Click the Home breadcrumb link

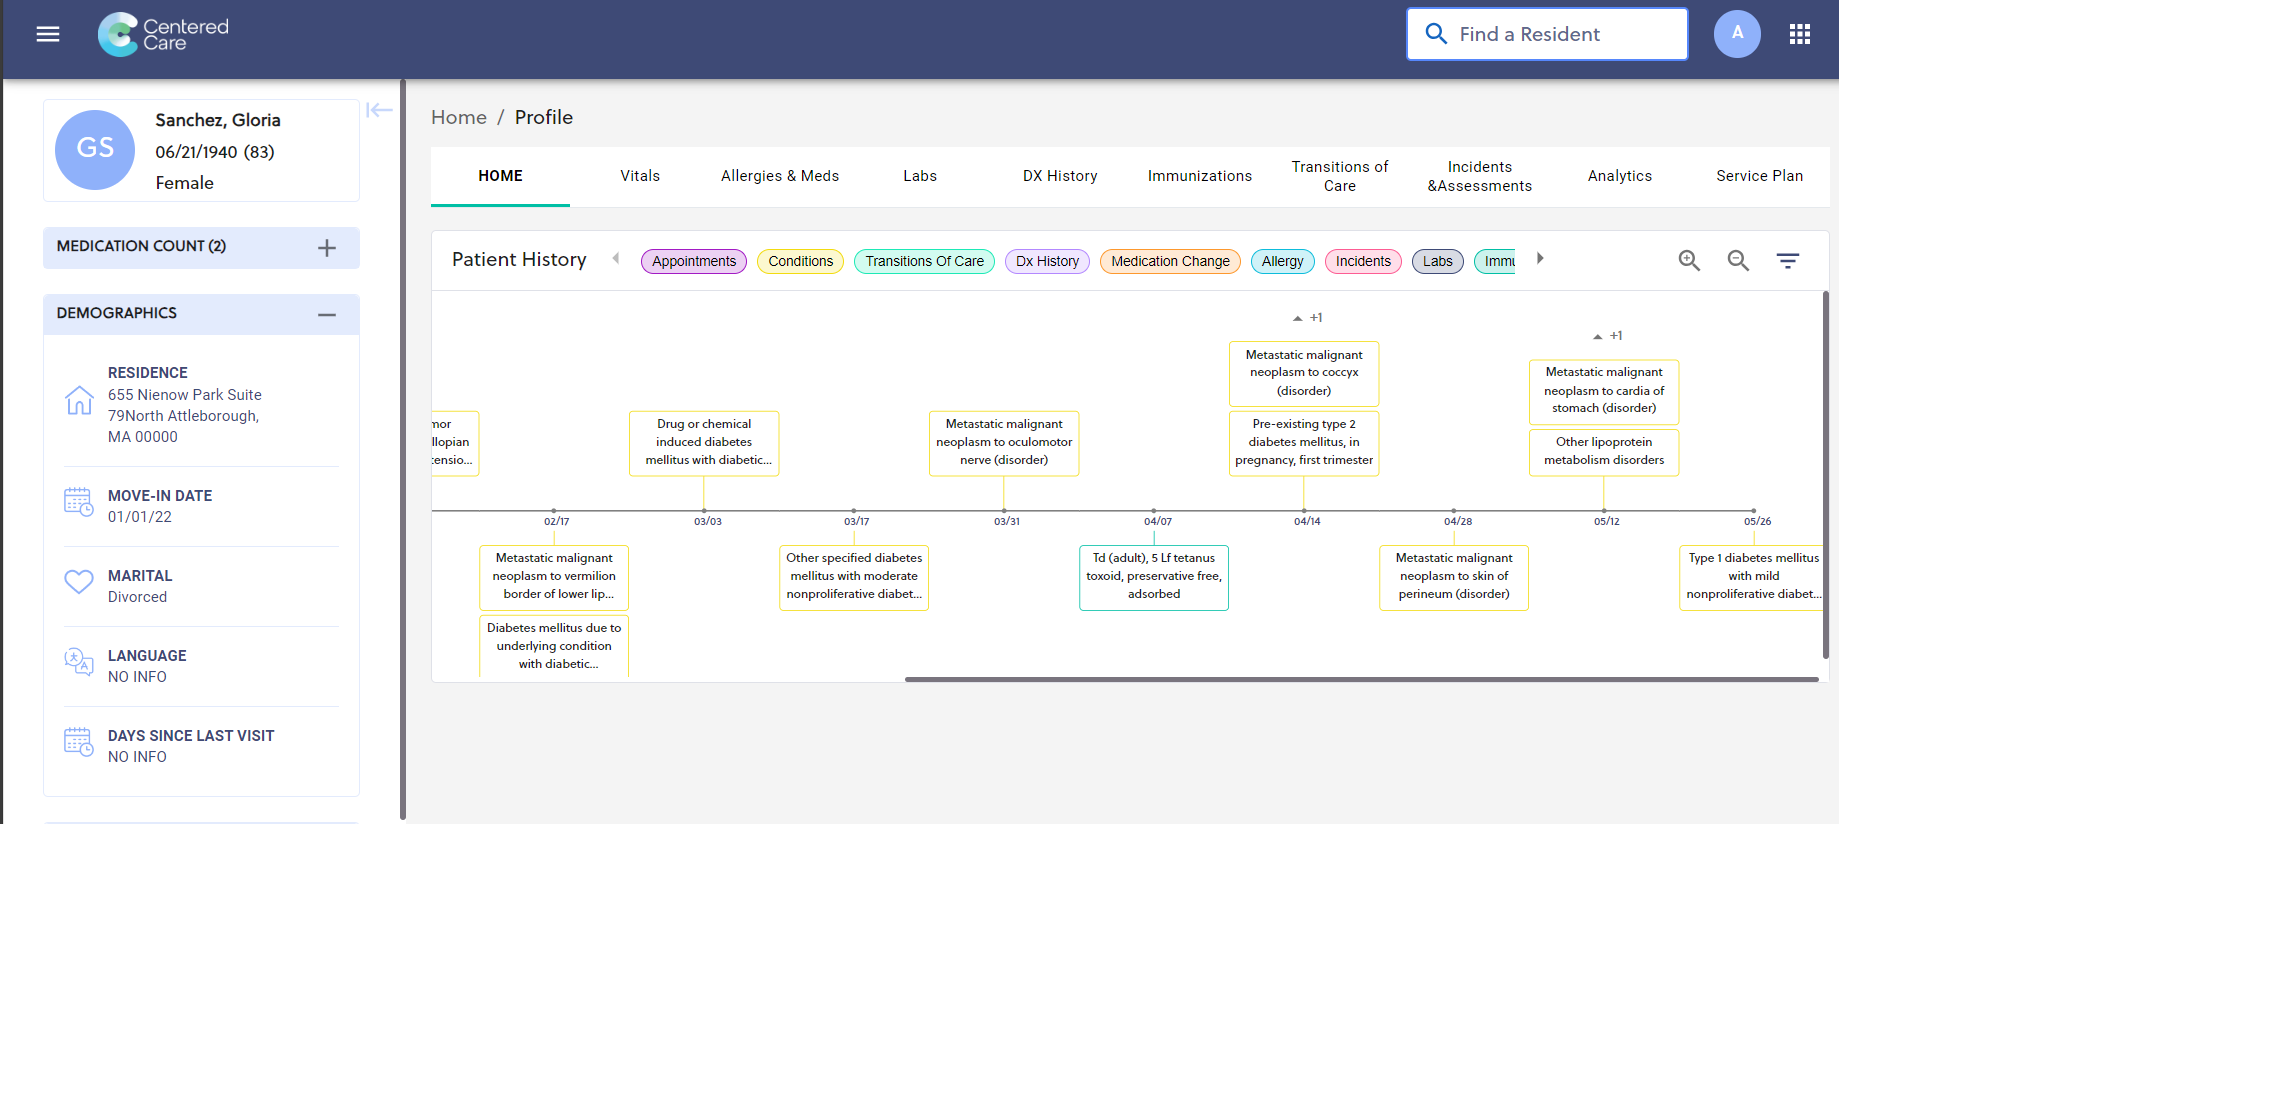(x=458, y=117)
